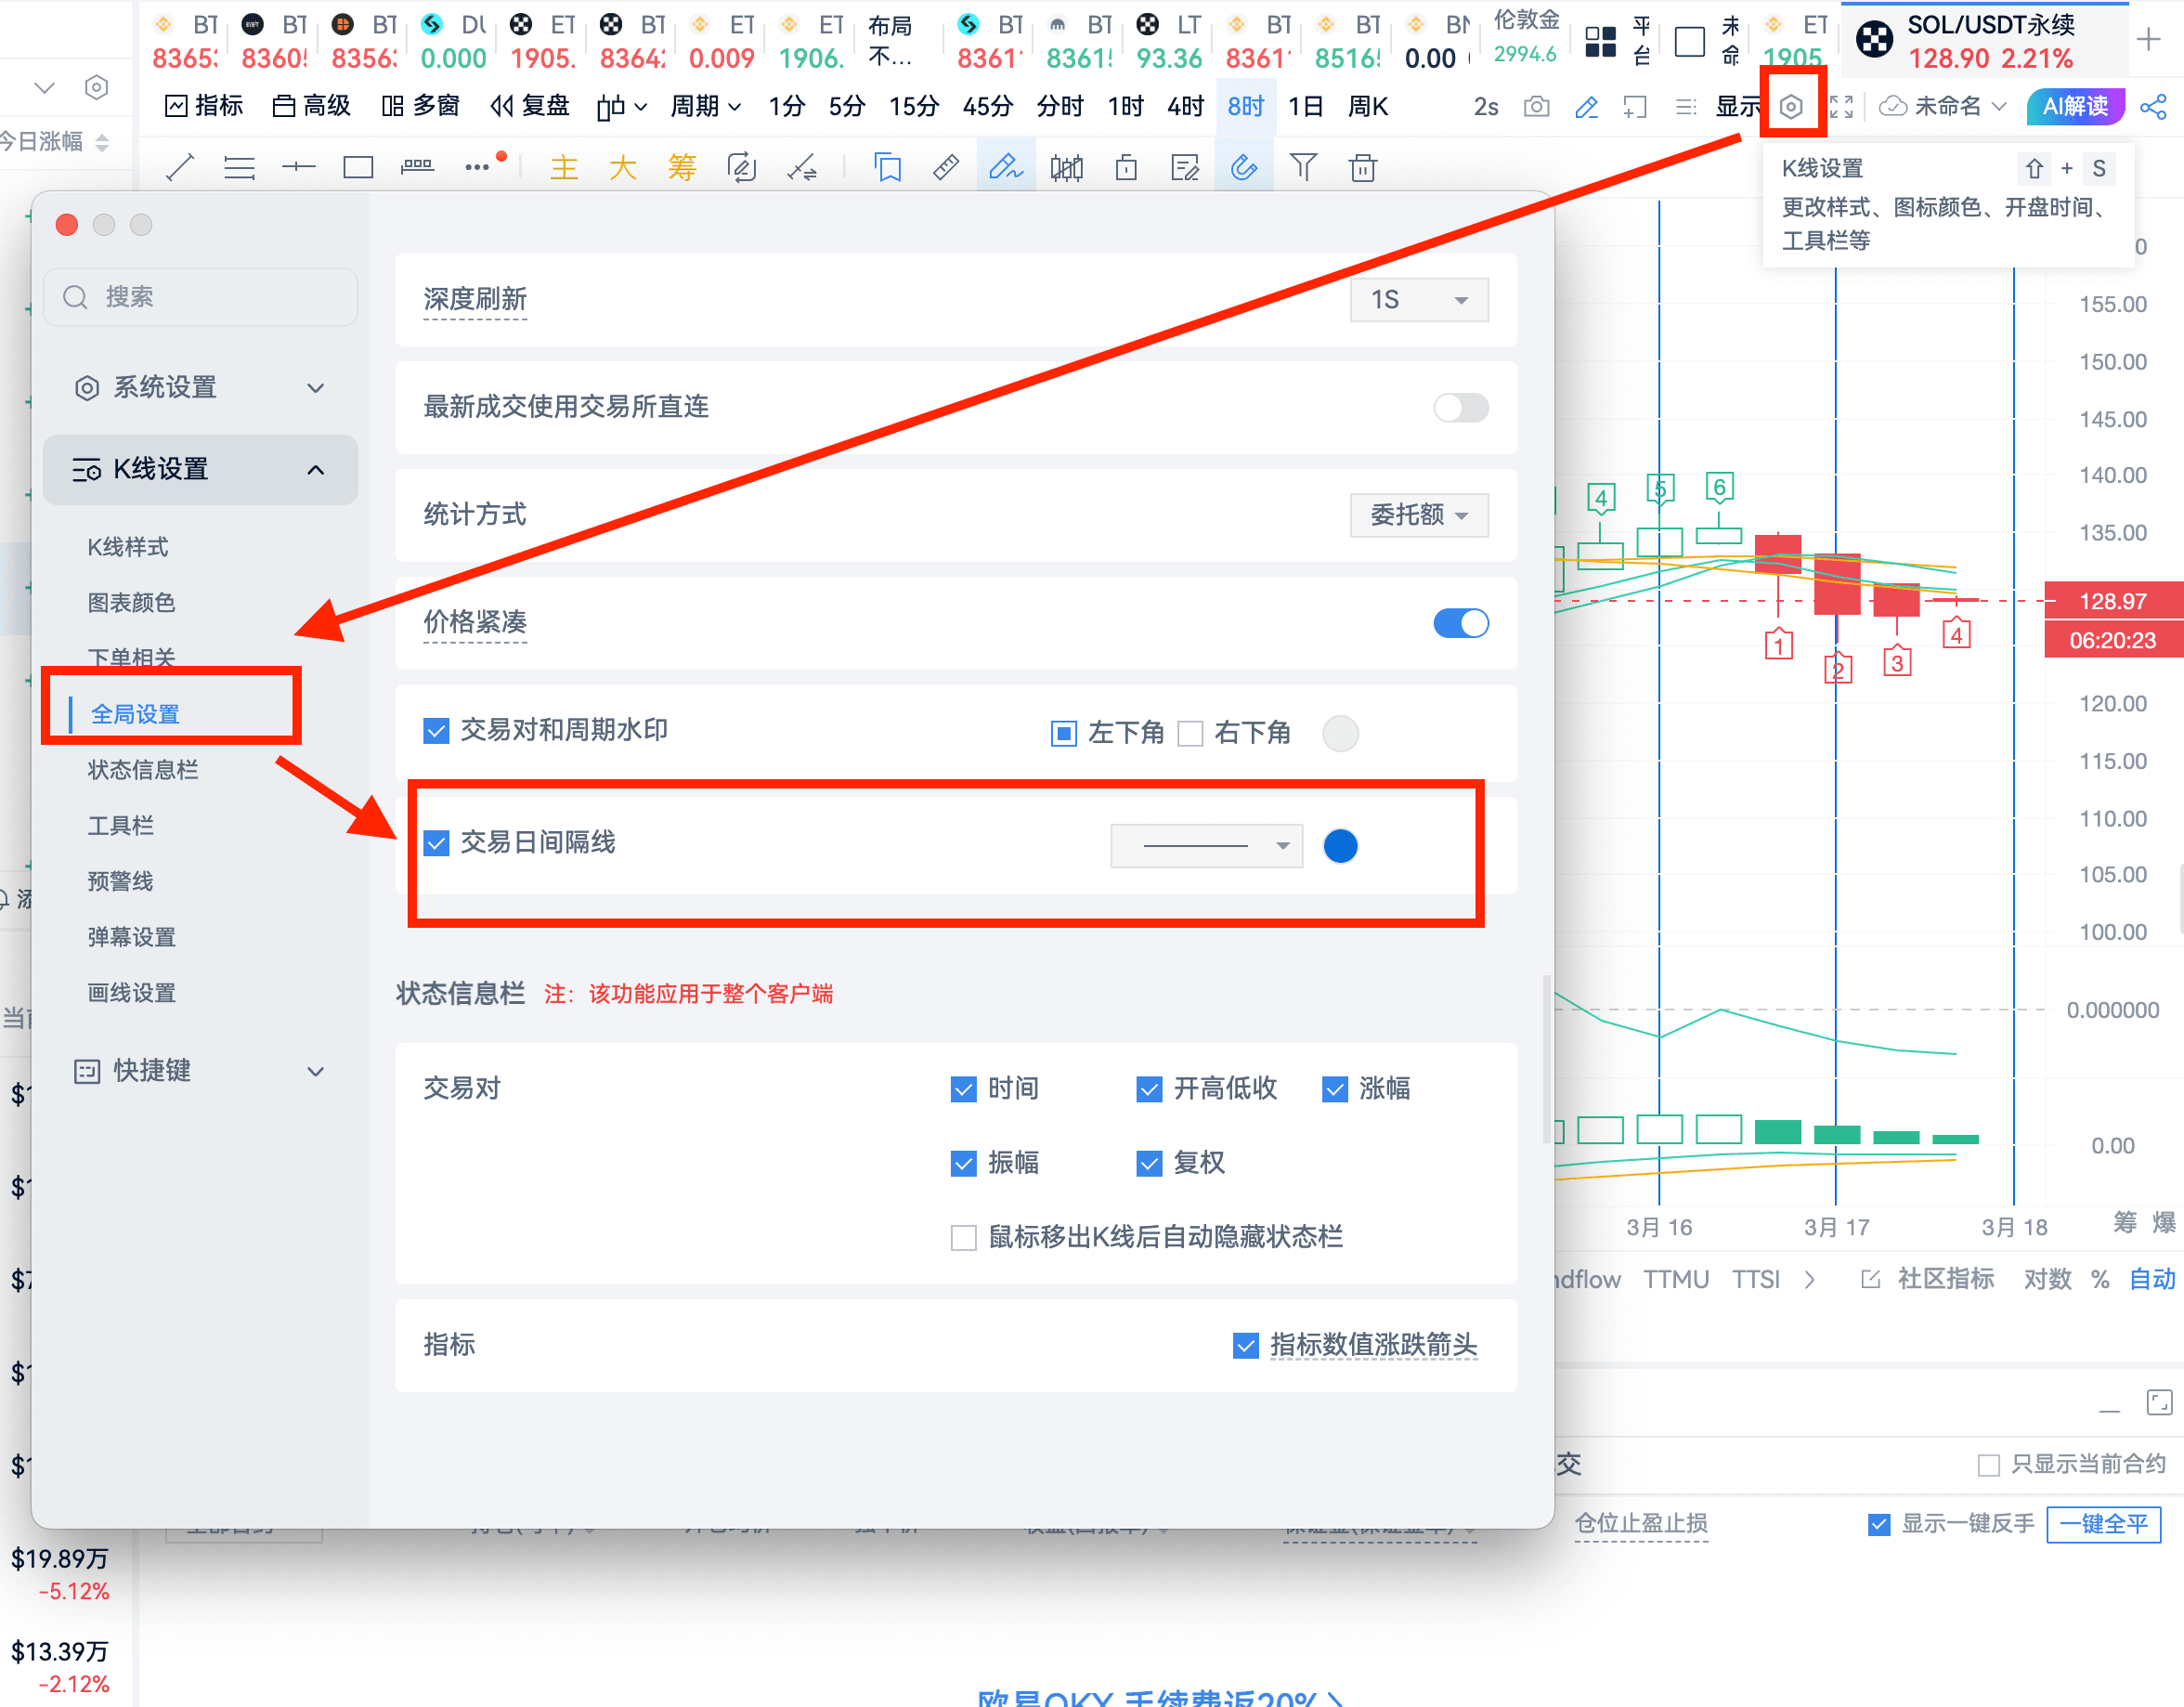The width and height of the screenshot is (2184, 1707).
Task: Click AI解读 button
Action: [x=2075, y=106]
